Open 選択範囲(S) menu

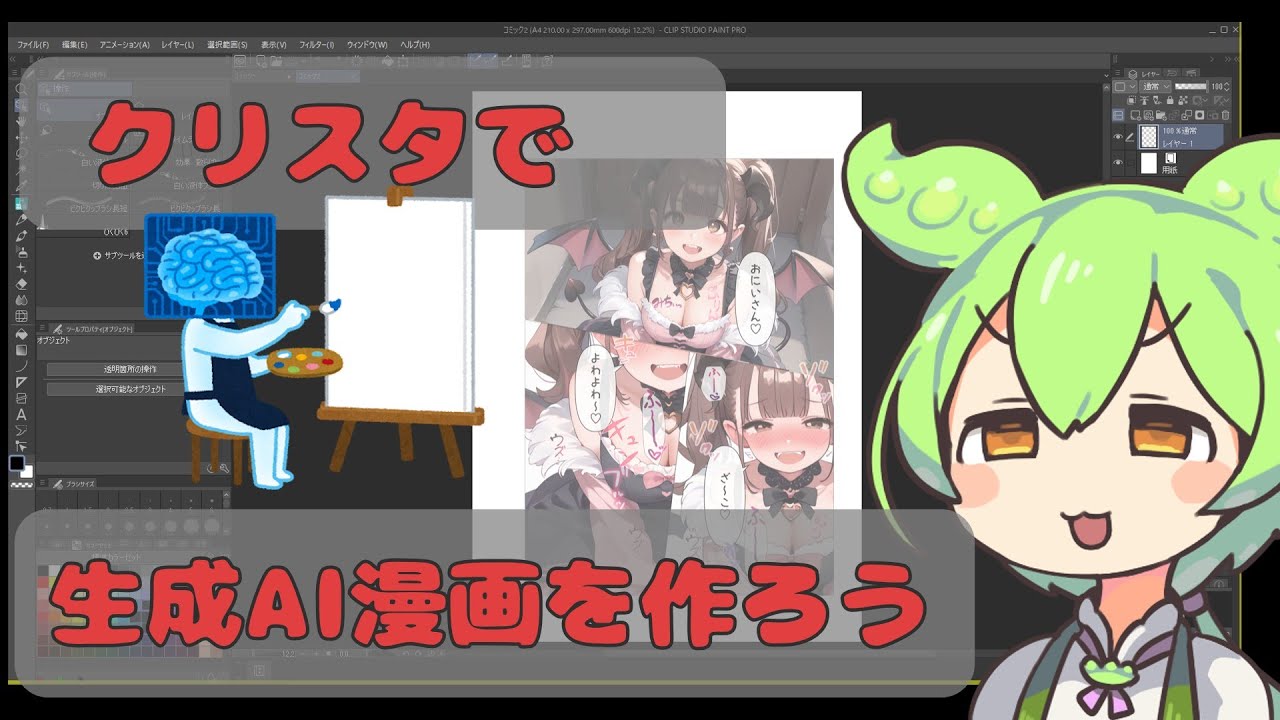coord(228,45)
